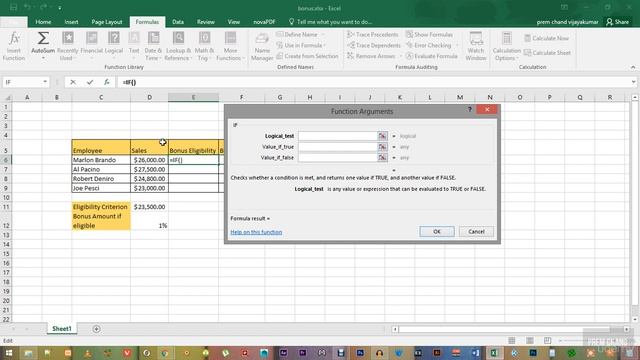This screenshot has height=360, width=640.
Task: Switch to the Page Layout tab
Action: point(107,22)
